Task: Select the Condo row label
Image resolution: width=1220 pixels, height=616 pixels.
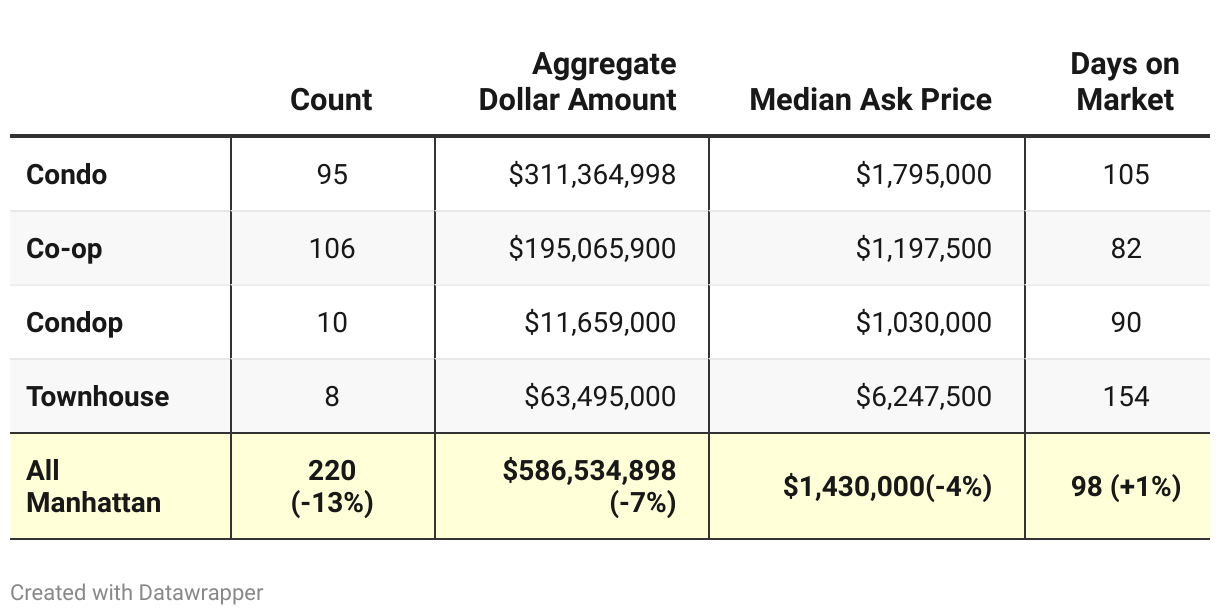Action: pyautogui.click(x=67, y=174)
